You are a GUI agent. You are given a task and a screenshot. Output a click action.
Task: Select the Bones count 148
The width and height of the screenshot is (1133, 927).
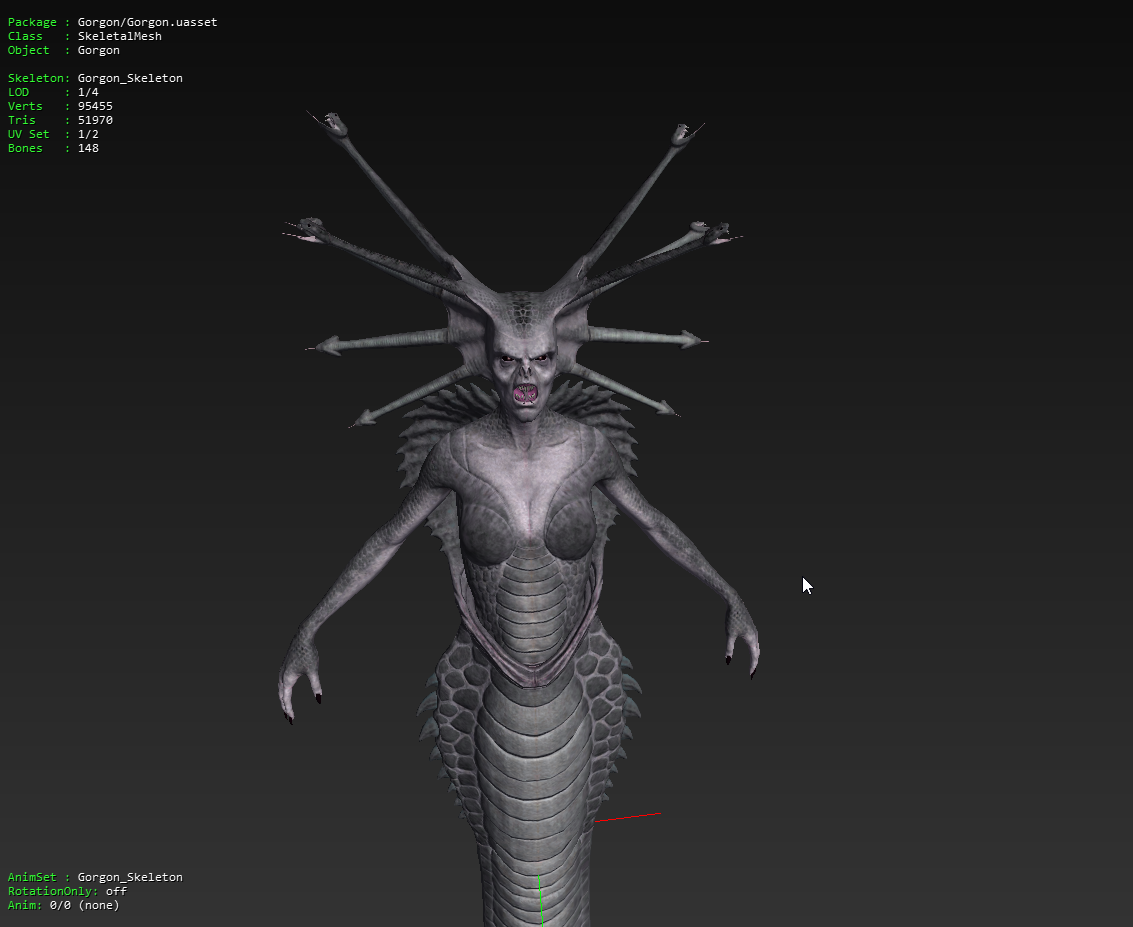point(87,148)
